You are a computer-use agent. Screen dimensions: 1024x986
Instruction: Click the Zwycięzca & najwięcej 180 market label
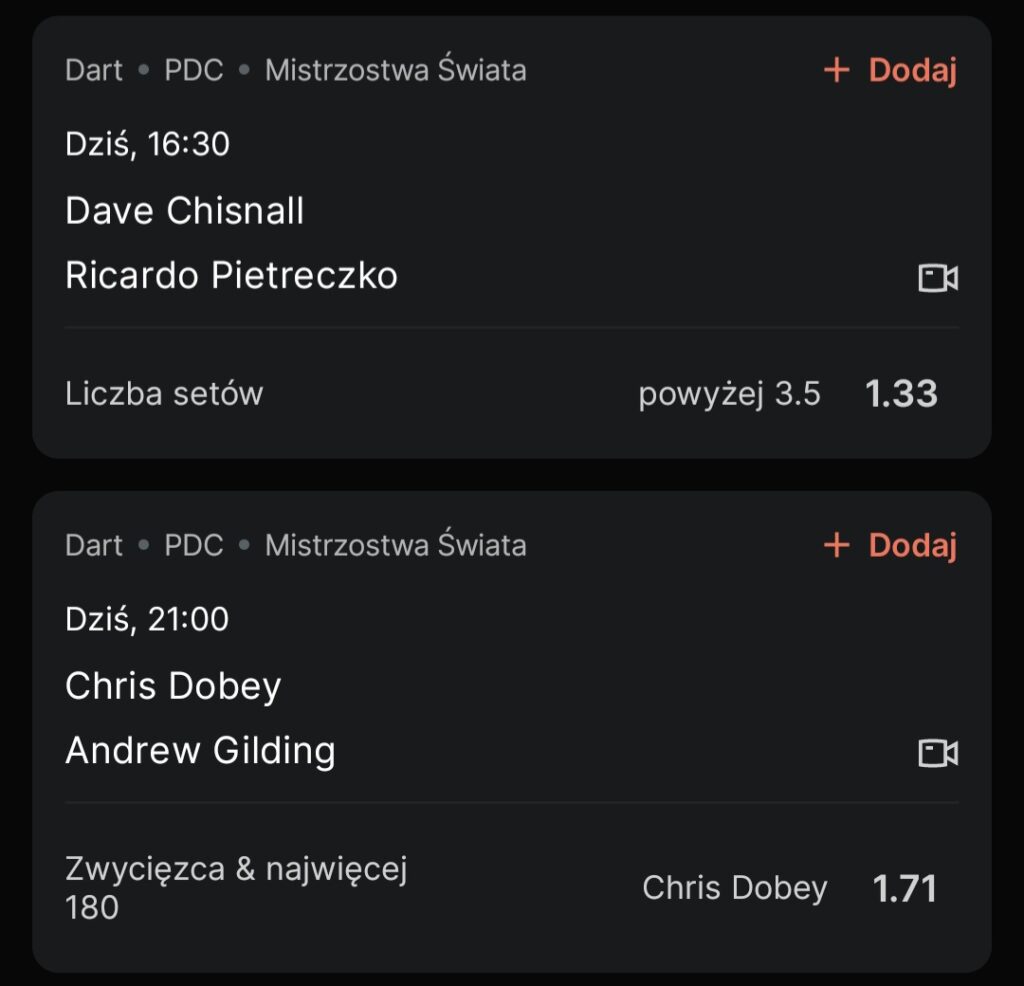pos(235,888)
